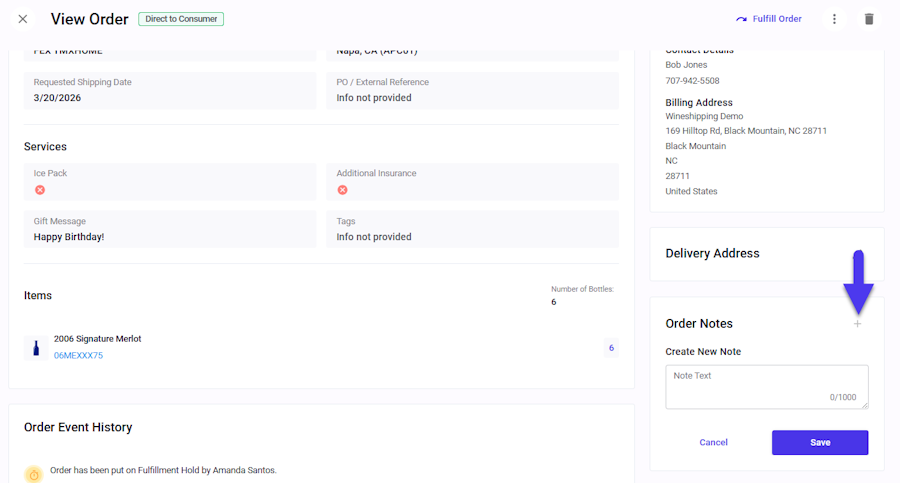Image resolution: width=900 pixels, height=483 pixels.
Task: Click the Fulfill Order button
Action: (768, 19)
